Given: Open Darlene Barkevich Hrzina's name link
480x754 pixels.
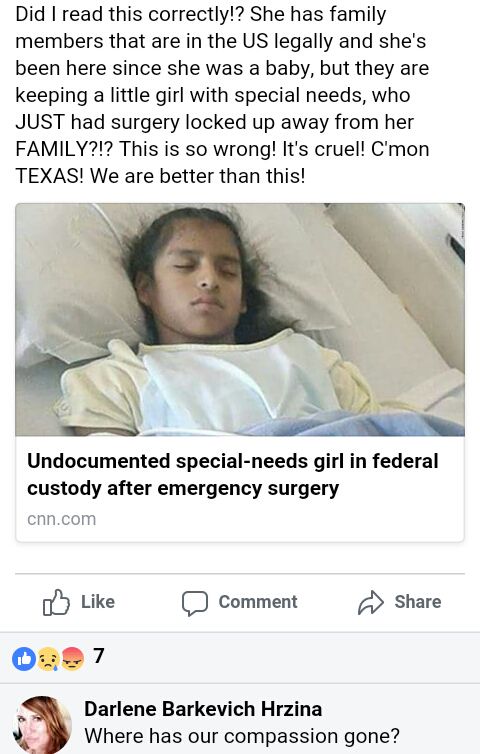Looking at the screenshot, I should [x=203, y=709].
